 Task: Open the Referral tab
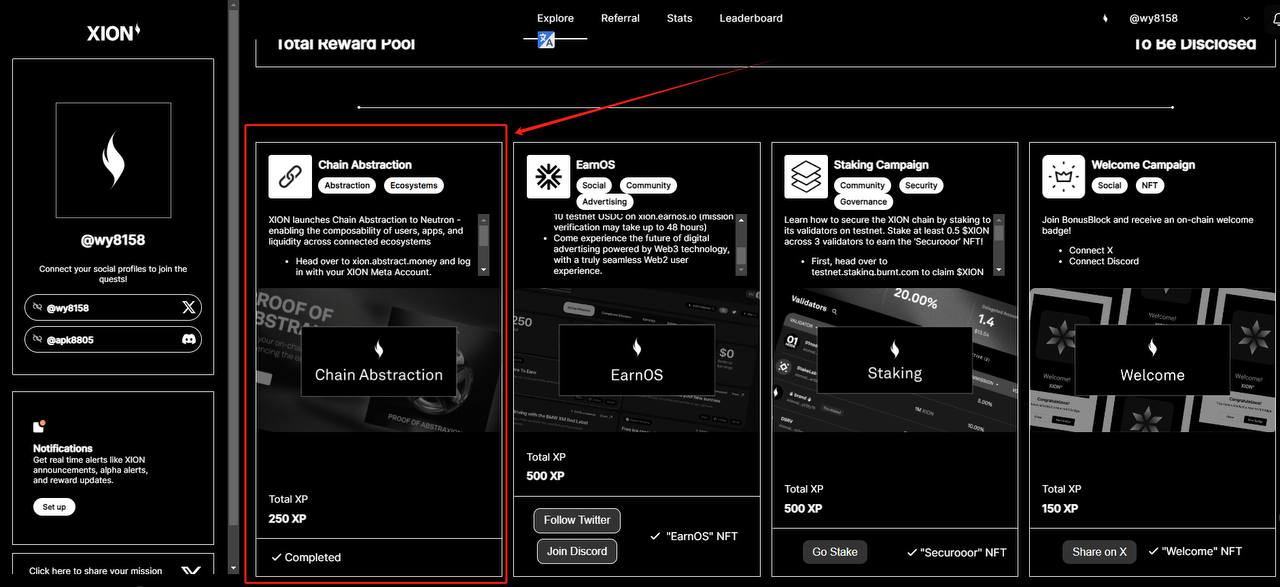620,18
